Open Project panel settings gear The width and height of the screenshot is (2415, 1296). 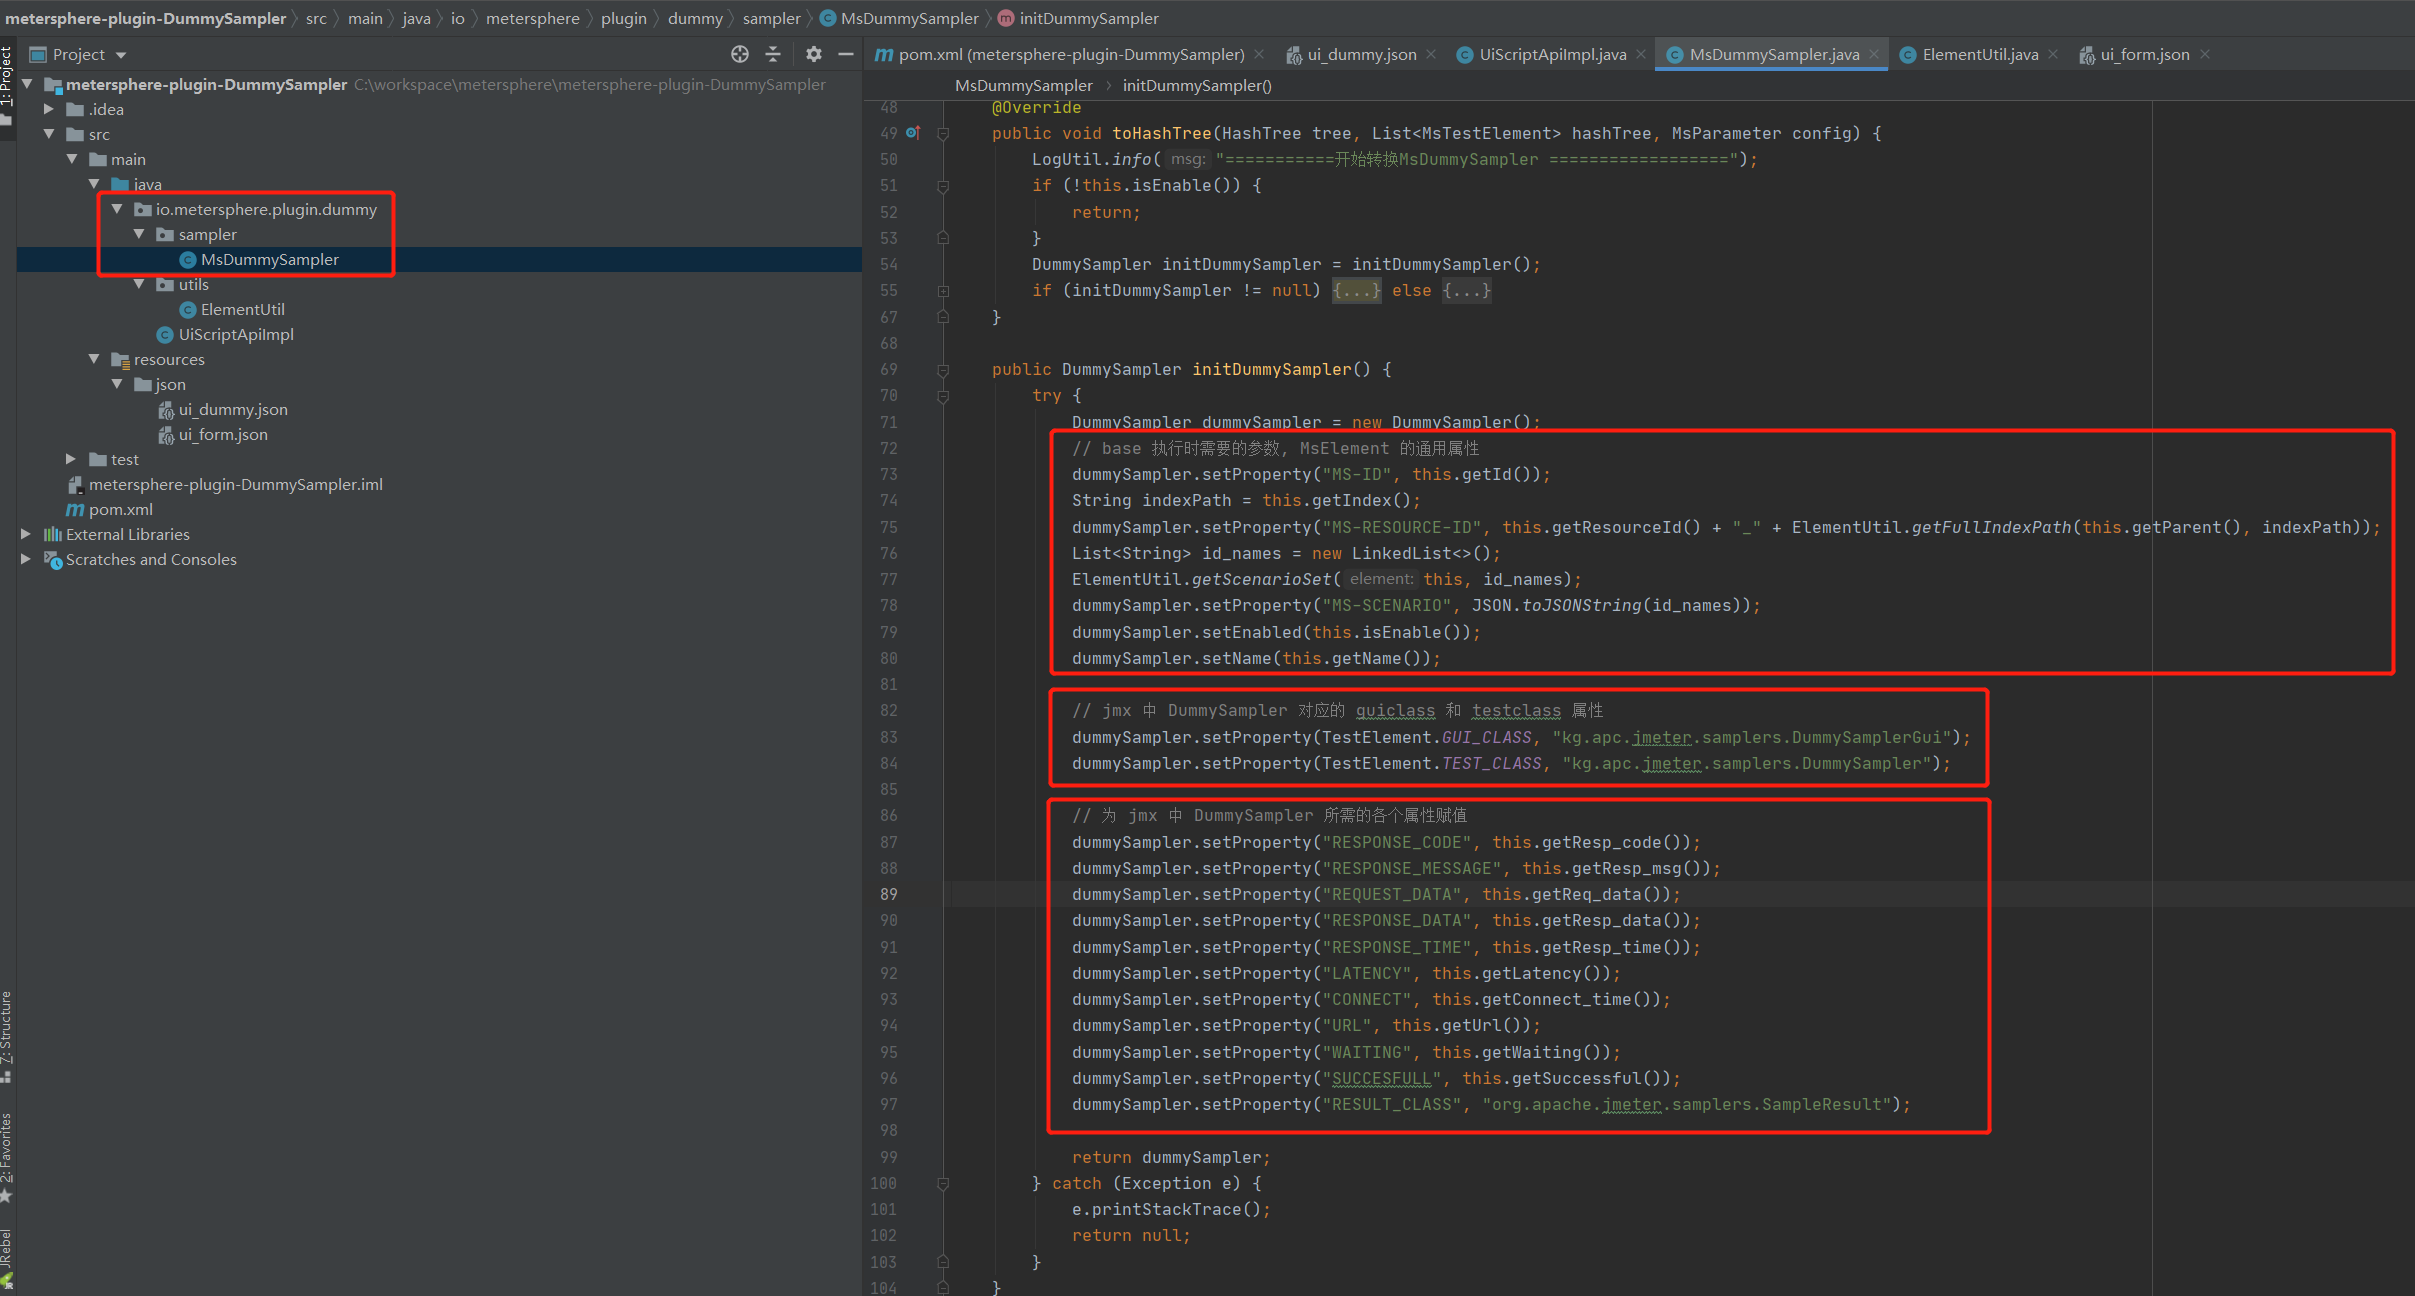(814, 54)
